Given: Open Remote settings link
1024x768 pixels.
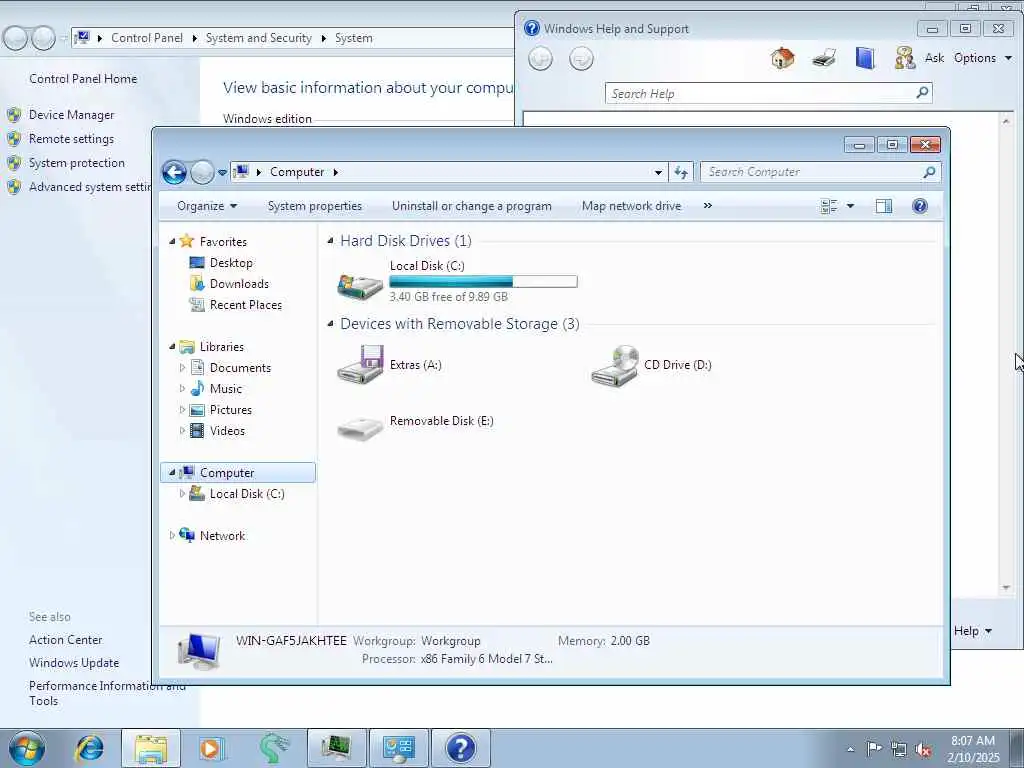Looking at the screenshot, I should pos(71,139).
